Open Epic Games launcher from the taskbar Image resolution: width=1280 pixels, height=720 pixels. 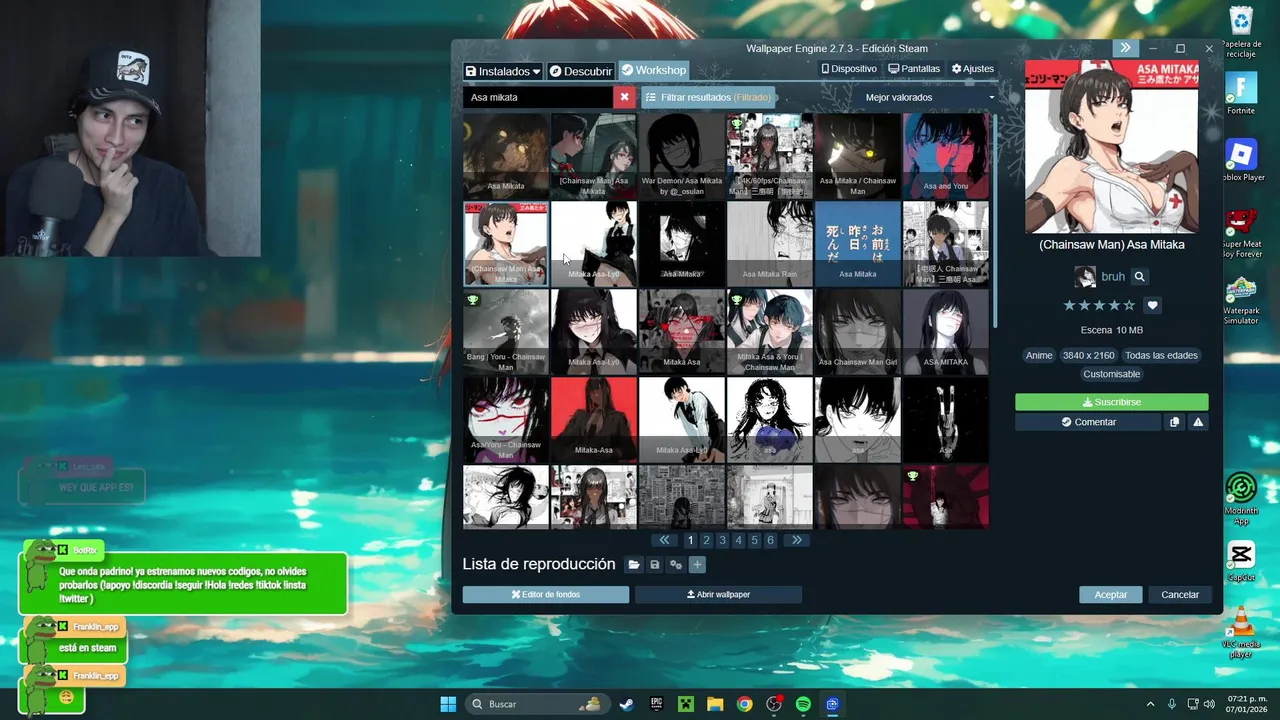click(x=656, y=704)
